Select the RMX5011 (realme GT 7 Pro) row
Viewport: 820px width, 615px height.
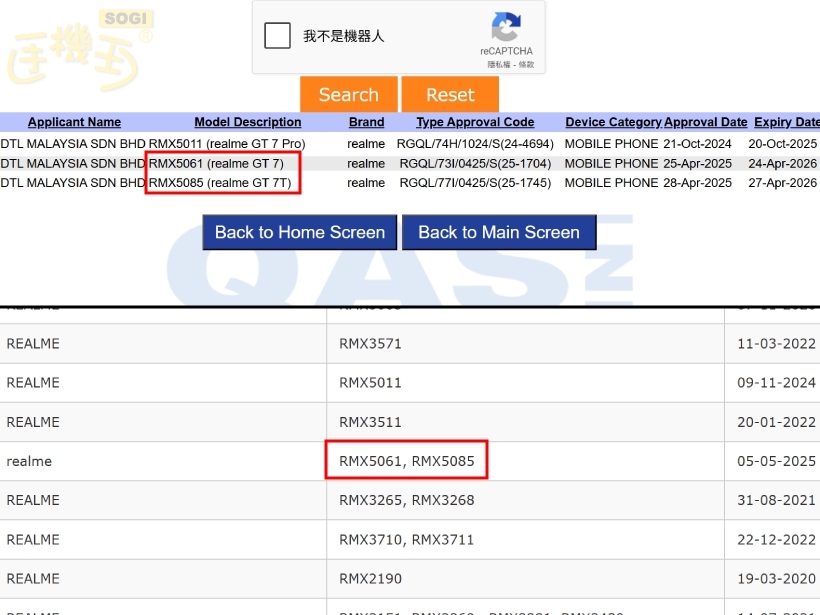pos(227,144)
